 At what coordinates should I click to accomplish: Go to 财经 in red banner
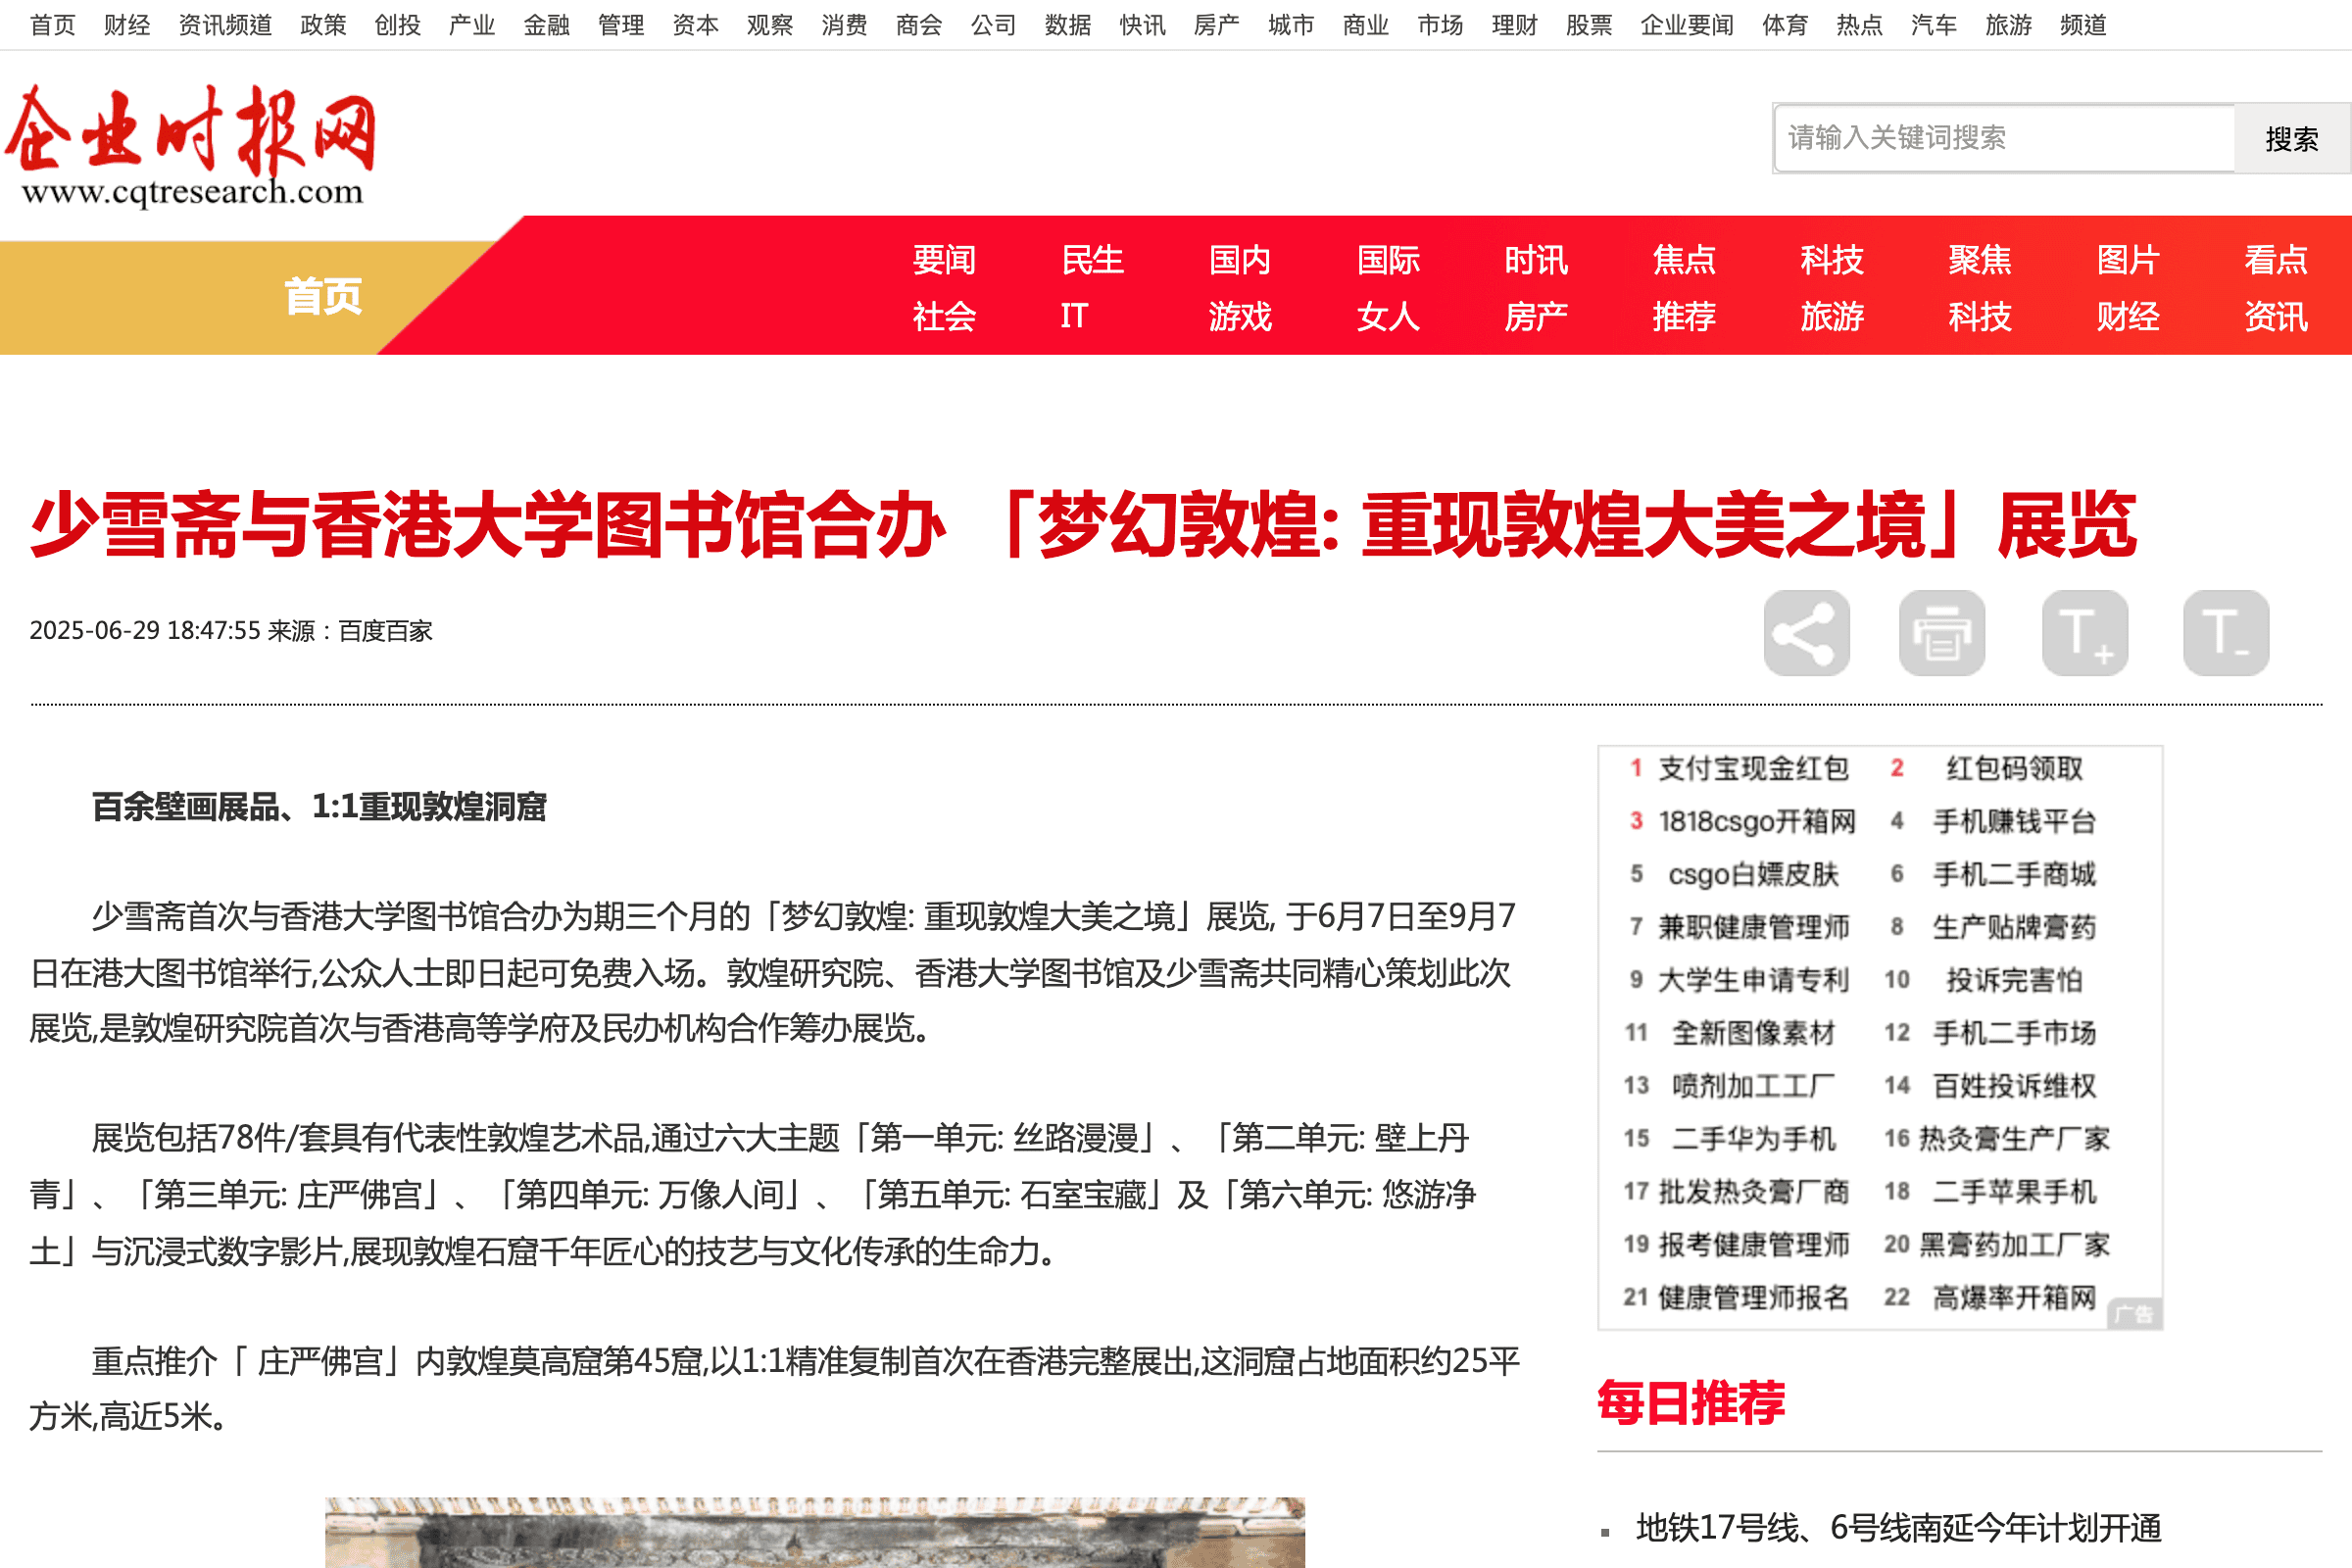[2128, 316]
